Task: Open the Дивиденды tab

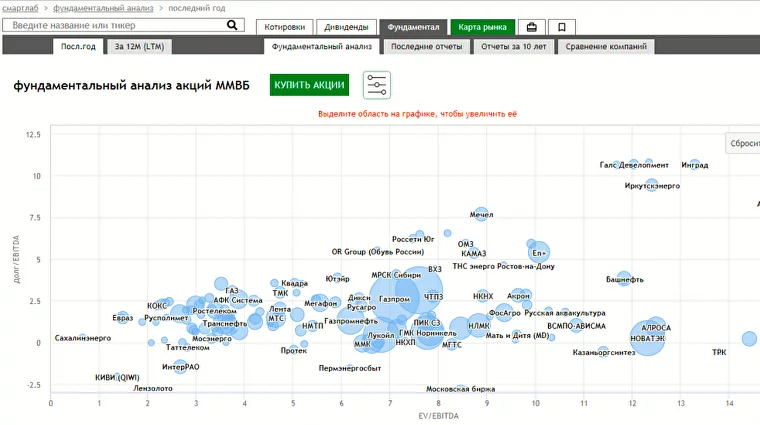Action: pyautogui.click(x=349, y=27)
